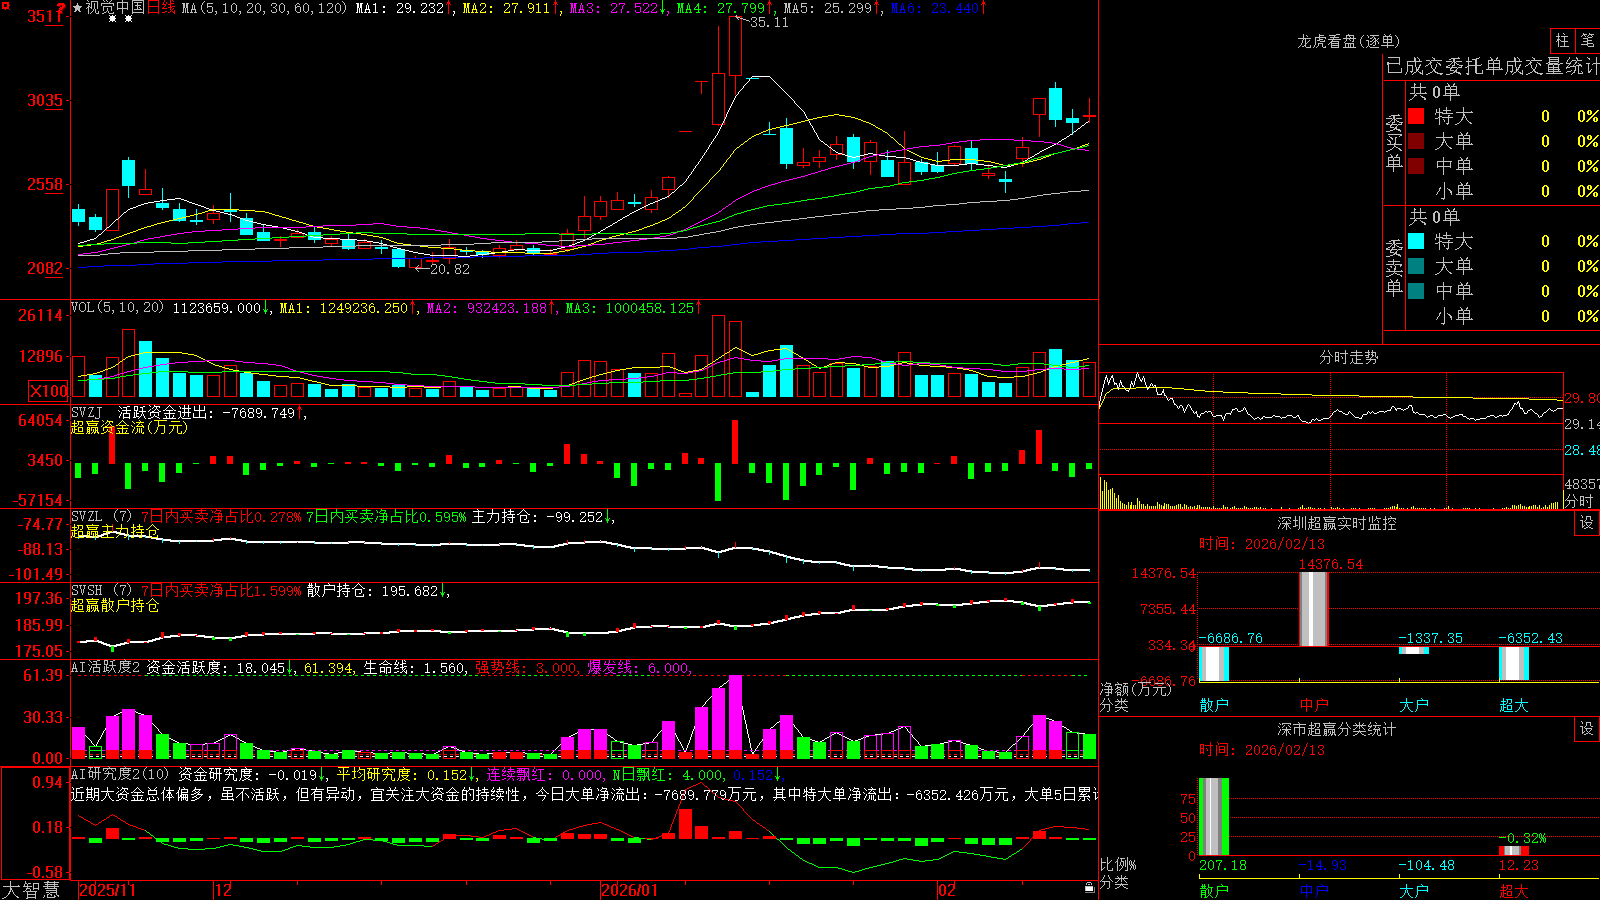Click the VOL(5,10,20) indicator label
This screenshot has height=900, width=1600.
tap(117, 308)
